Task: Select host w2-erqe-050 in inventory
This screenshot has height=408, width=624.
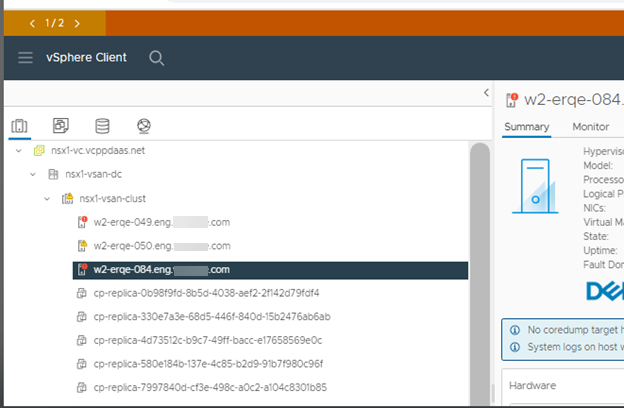Action: 162,246
